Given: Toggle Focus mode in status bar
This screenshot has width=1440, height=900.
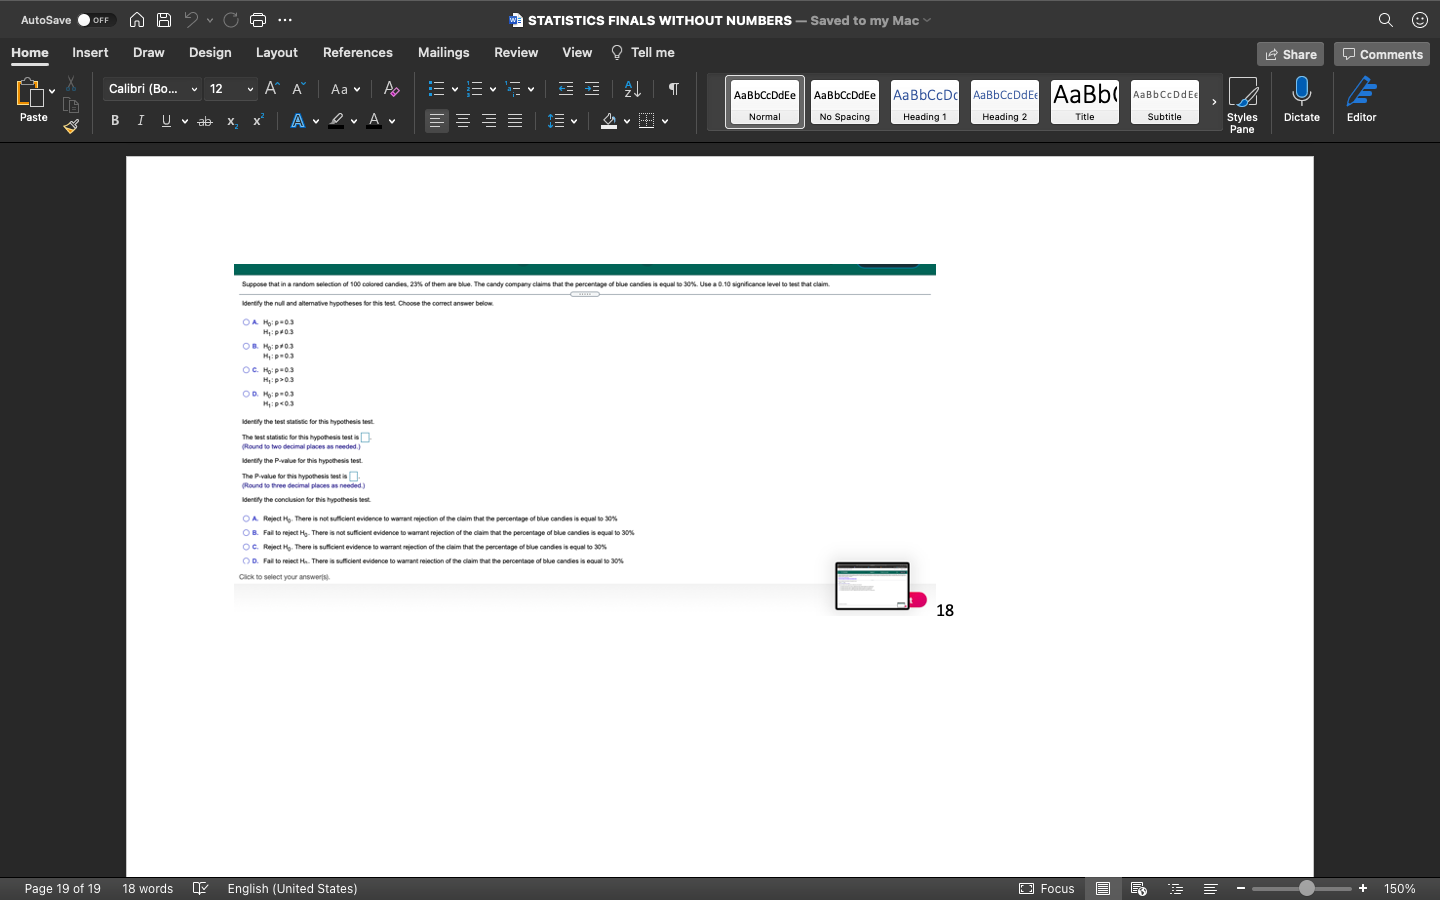Looking at the screenshot, I should 1047,888.
